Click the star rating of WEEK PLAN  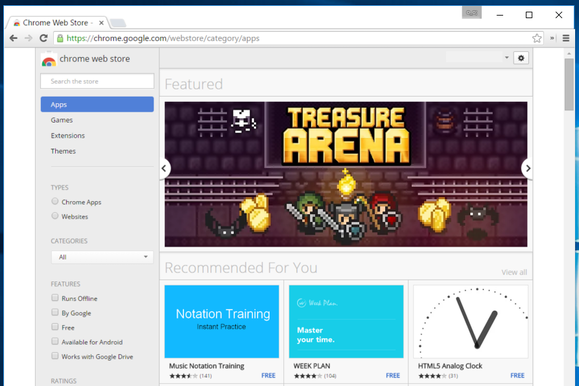pyautogui.click(x=308, y=376)
